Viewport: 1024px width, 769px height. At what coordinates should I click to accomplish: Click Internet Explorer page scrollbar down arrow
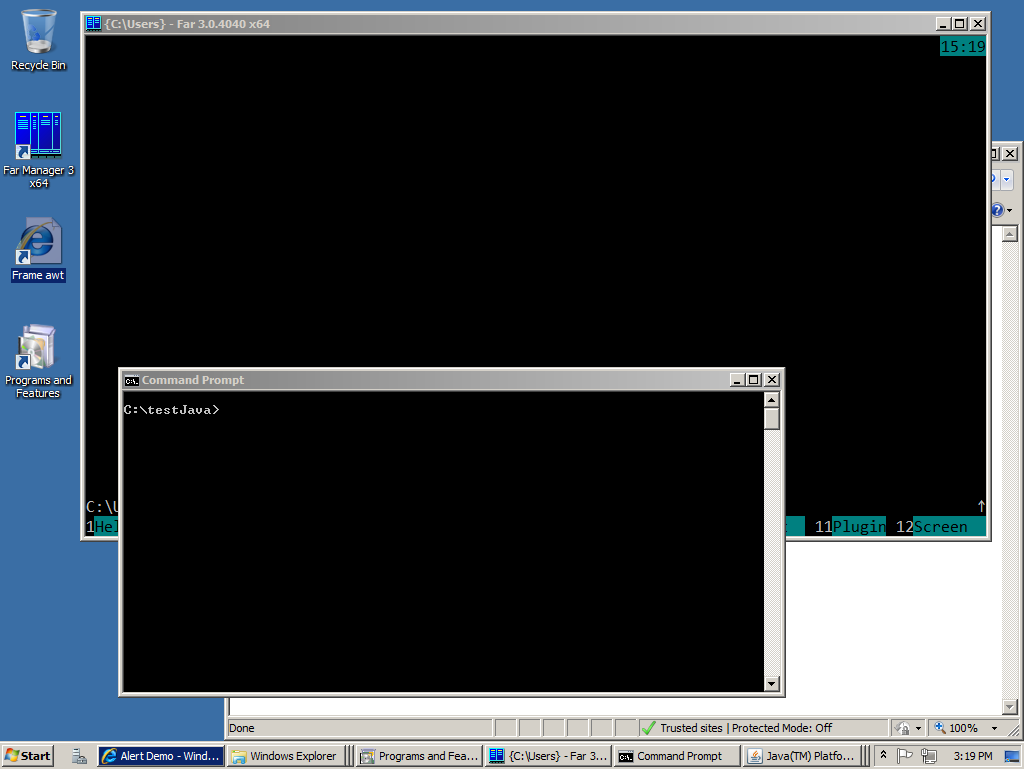coord(1010,707)
